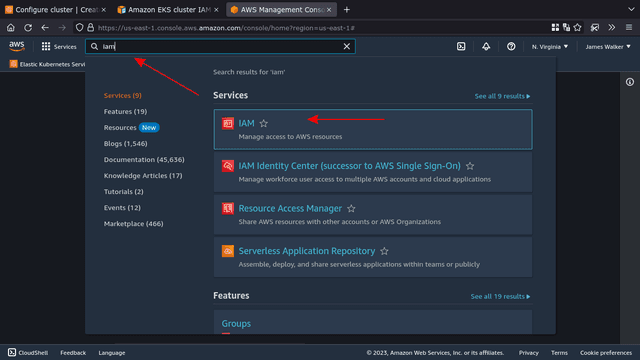Close the Configure cluster tab
This screenshot has height=360, width=640.
pyautogui.click(x=103, y=9)
